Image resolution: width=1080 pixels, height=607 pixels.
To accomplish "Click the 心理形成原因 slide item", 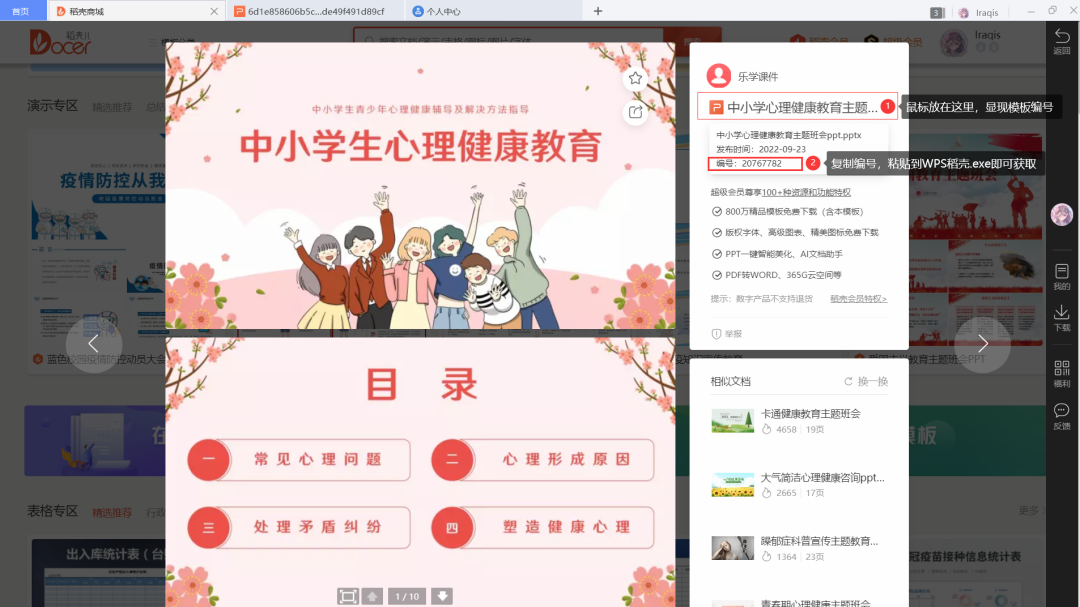I will 543,460.
